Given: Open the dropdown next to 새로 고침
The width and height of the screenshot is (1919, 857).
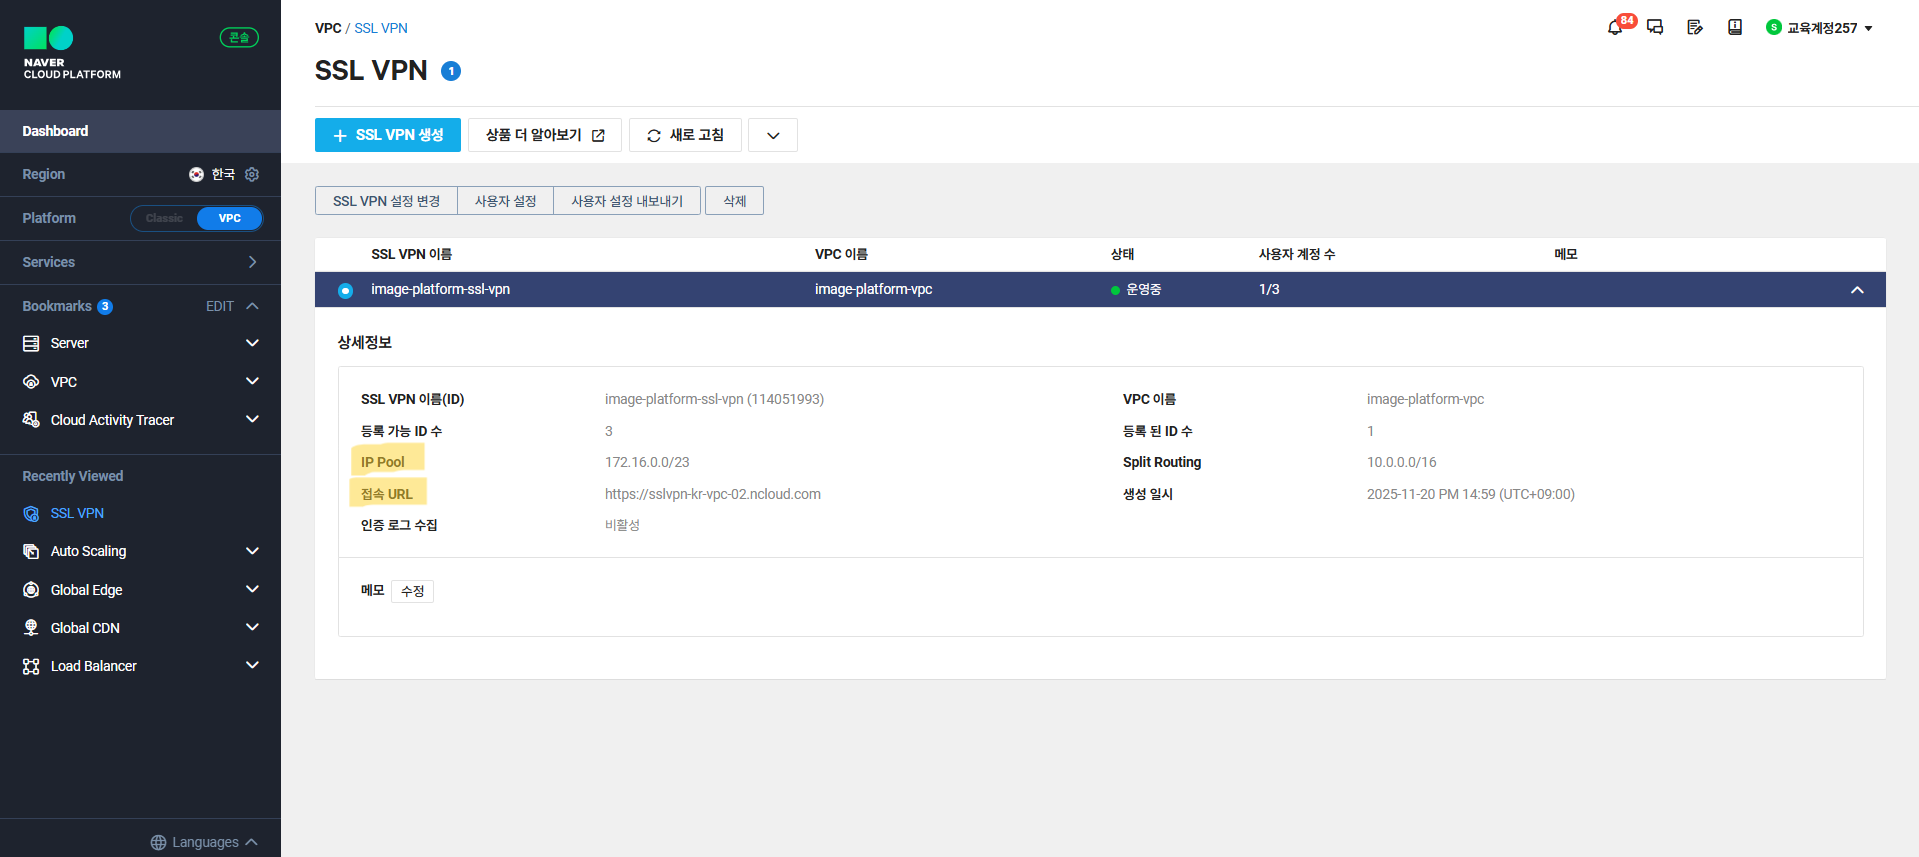Looking at the screenshot, I should [773, 135].
